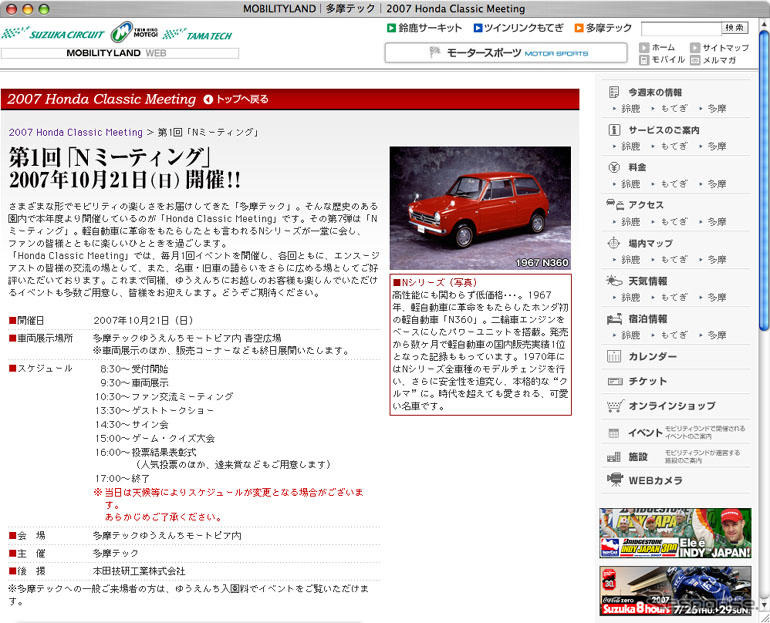The height and width of the screenshot is (623, 770).
Task: Open the モータースポーツ Motor Sports banner
Action: coord(506,53)
